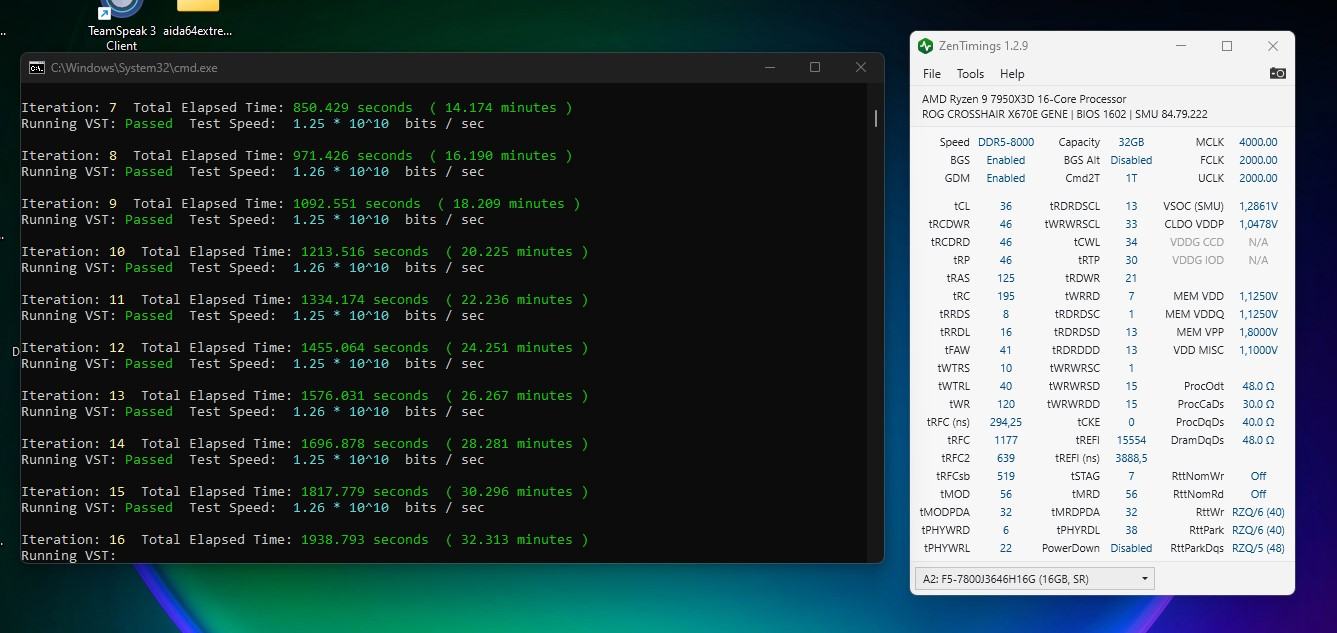This screenshot has width=1337, height=633.
Task: Click the 32GB capacity value
Action: point(1131,142)
